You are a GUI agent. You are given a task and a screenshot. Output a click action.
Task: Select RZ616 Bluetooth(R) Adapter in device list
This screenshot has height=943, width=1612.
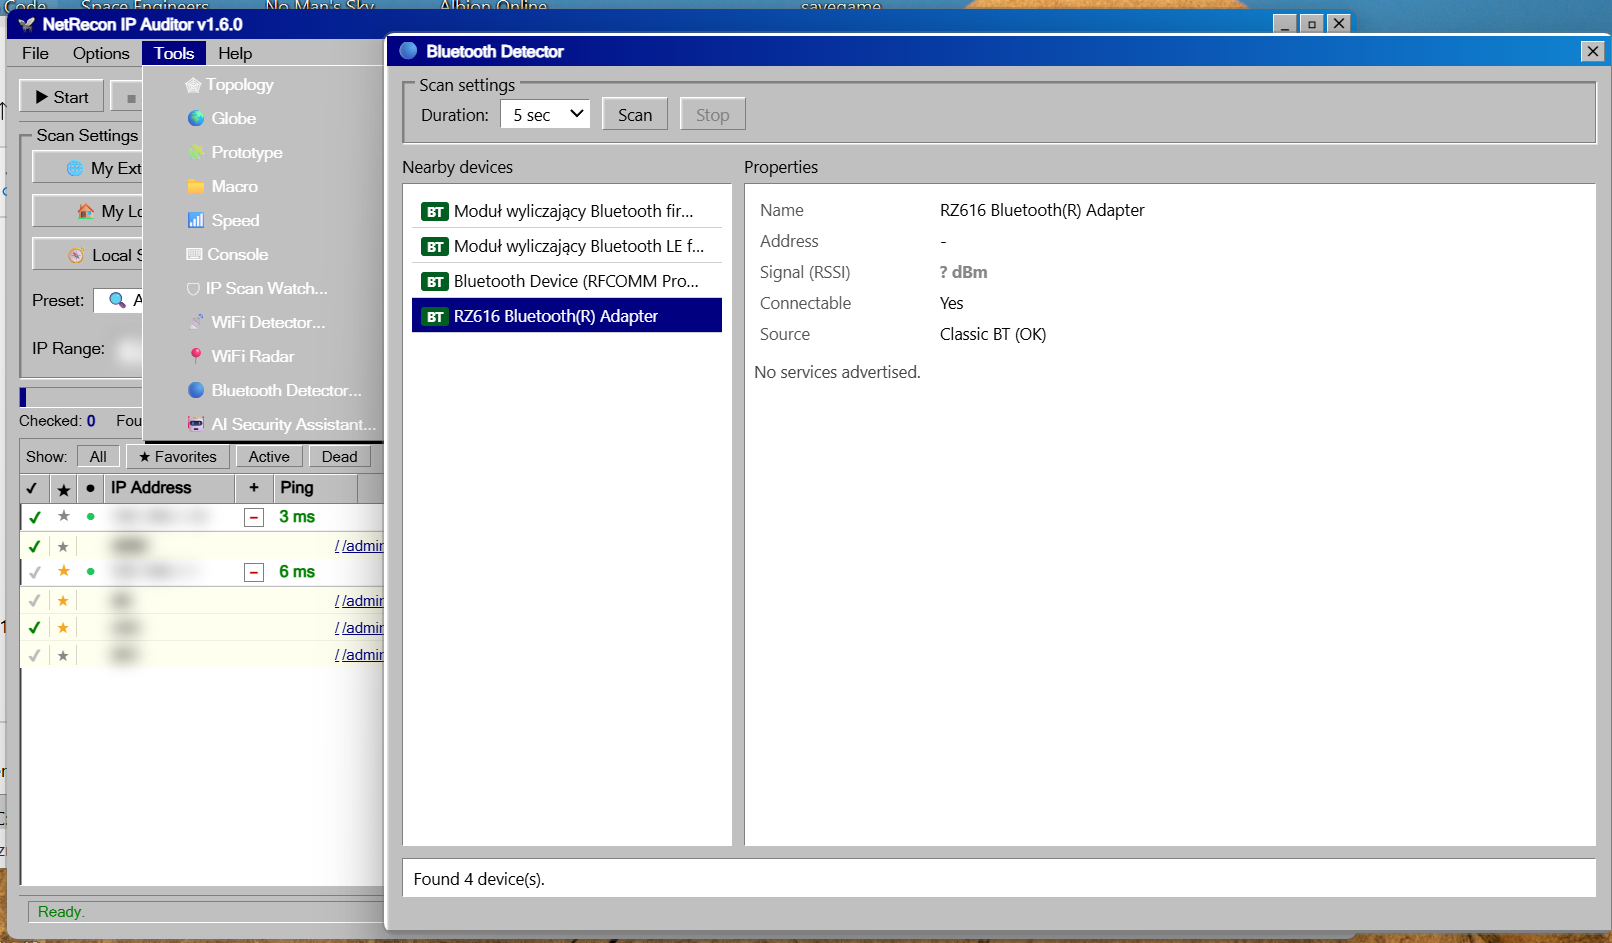click(567, 316)
